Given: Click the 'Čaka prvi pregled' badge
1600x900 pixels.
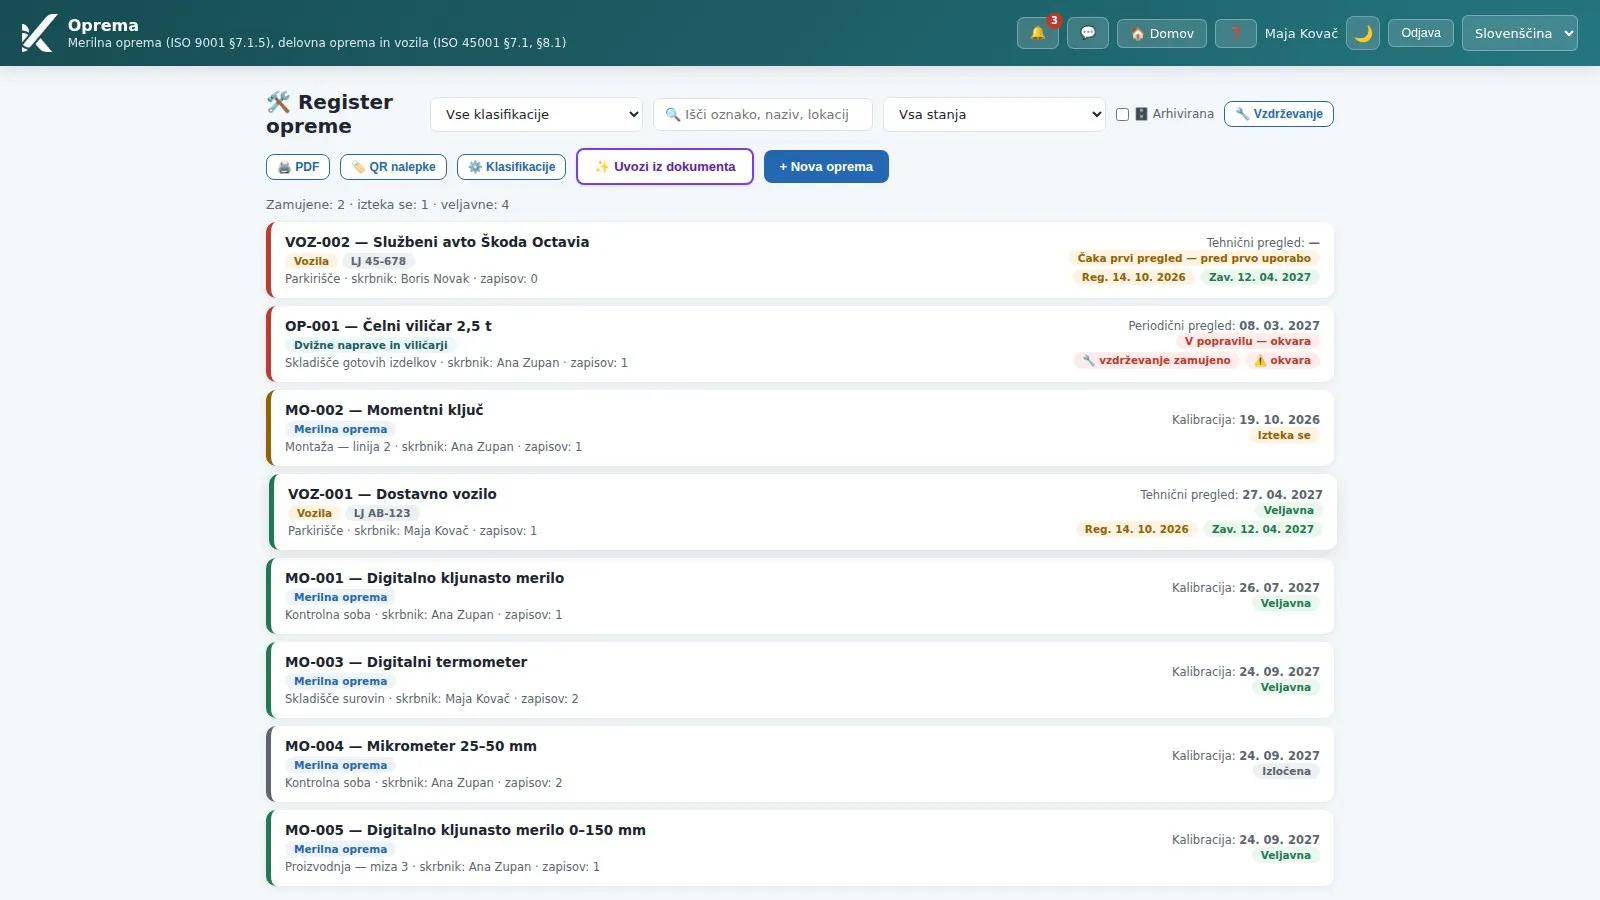Looking at the screenshot, I should [1194, 258].
